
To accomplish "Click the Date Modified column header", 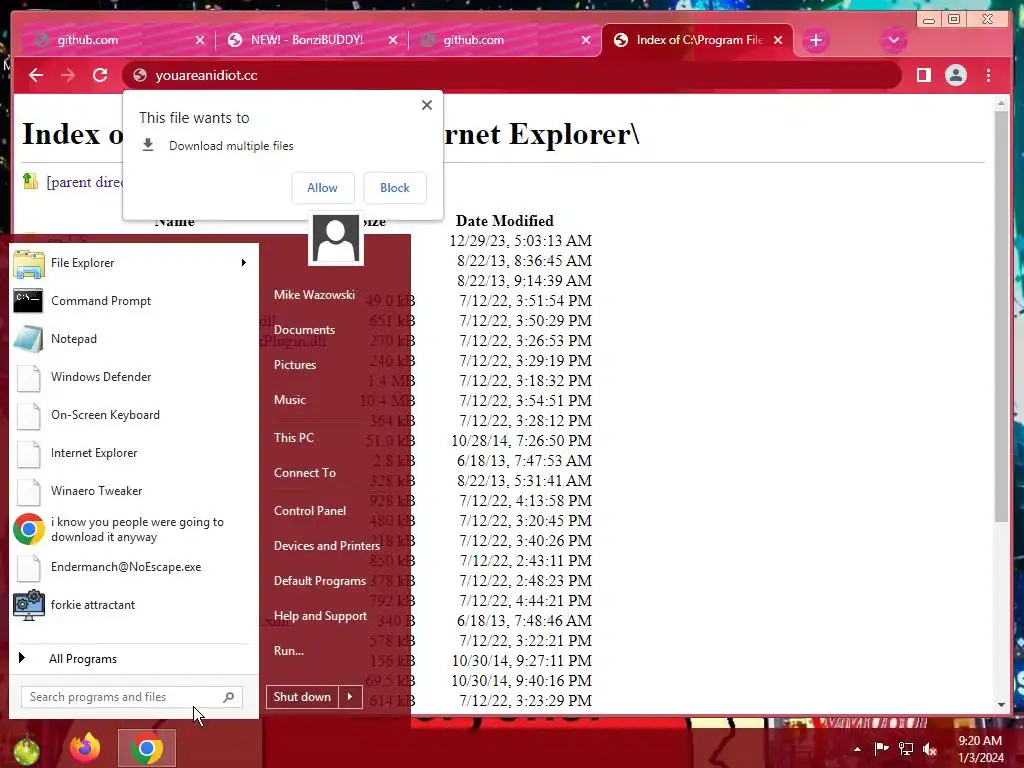I will (x=505, y=221).
